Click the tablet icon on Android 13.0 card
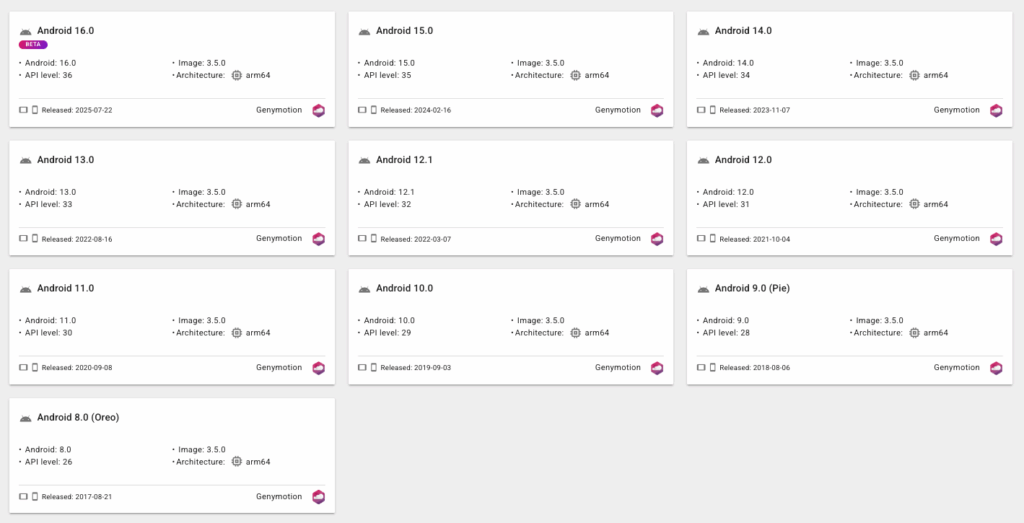Viewport: 1024px width, 523px height. [x=24, y=239]
